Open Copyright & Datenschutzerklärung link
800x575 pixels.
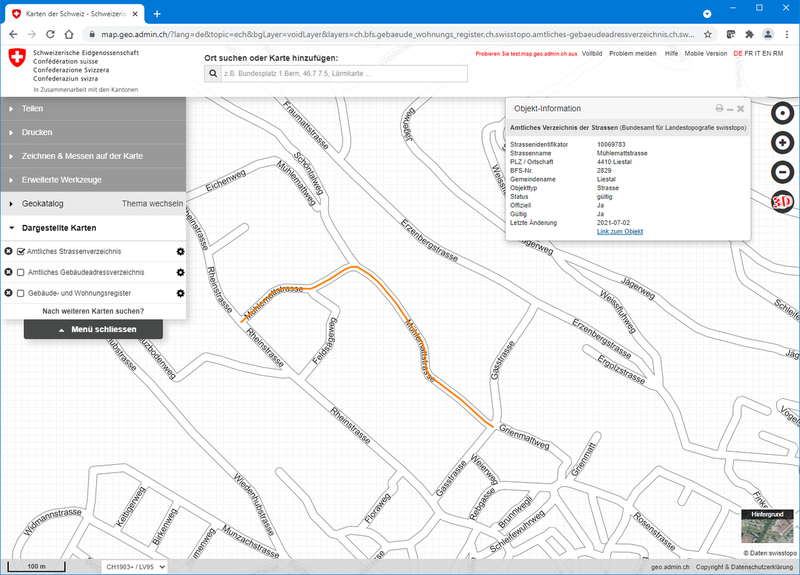tap(744, 567)
